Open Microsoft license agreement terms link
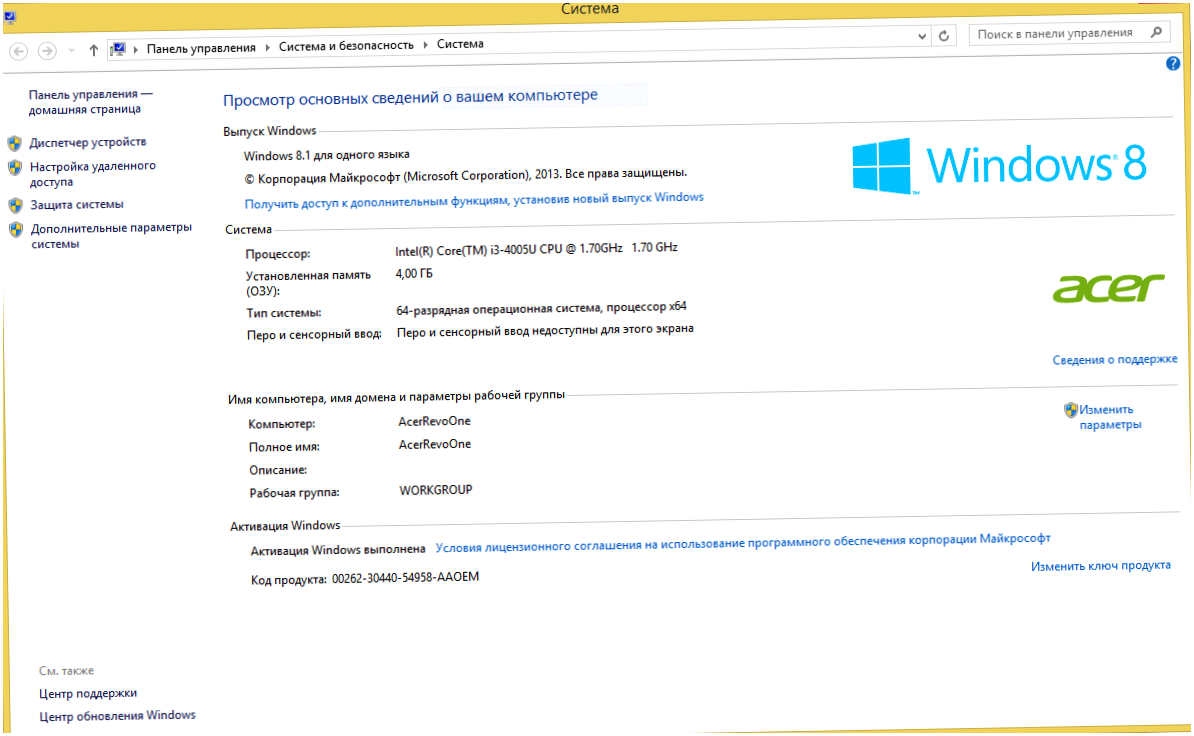The width and height of the screenshot is (1194, 736). coord(742,543)
